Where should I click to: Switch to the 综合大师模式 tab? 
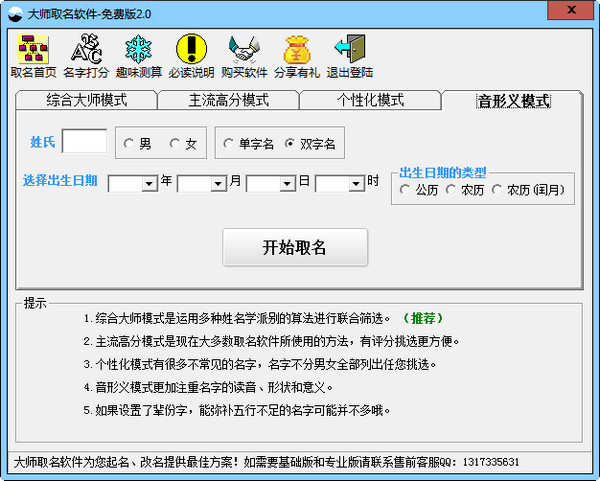[x=87, y=100]
